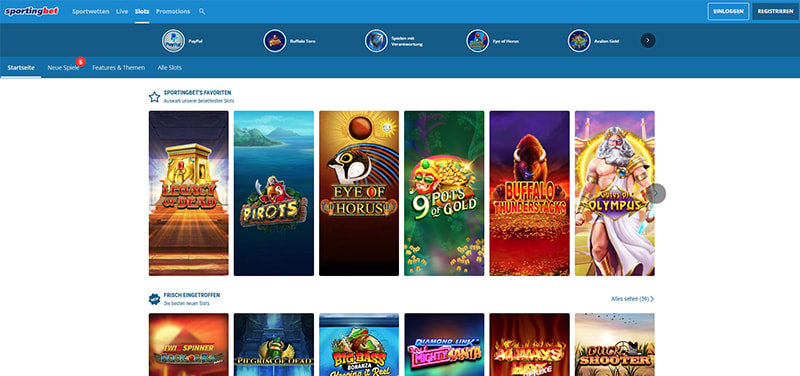Click the 'Auswahl unserer beliebtesten Slots' subtitle
800x376 pixels.
pos(199,101)
